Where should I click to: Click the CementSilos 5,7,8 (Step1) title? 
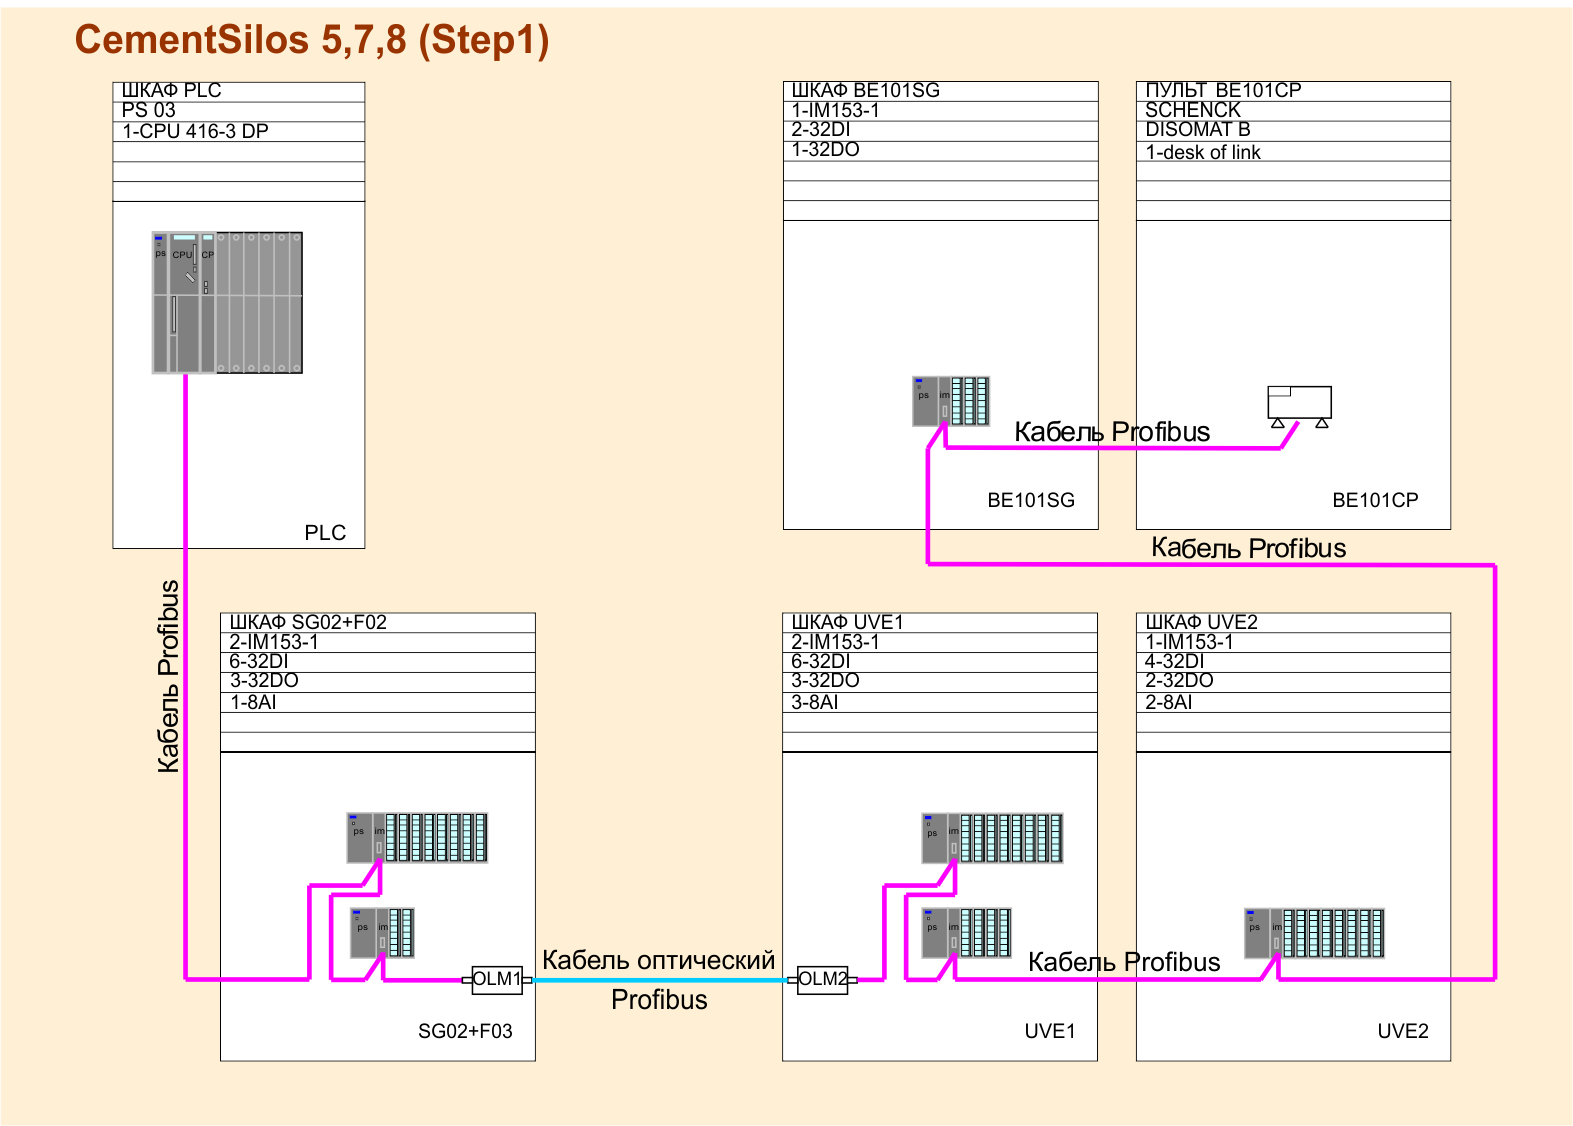(312, 40)
